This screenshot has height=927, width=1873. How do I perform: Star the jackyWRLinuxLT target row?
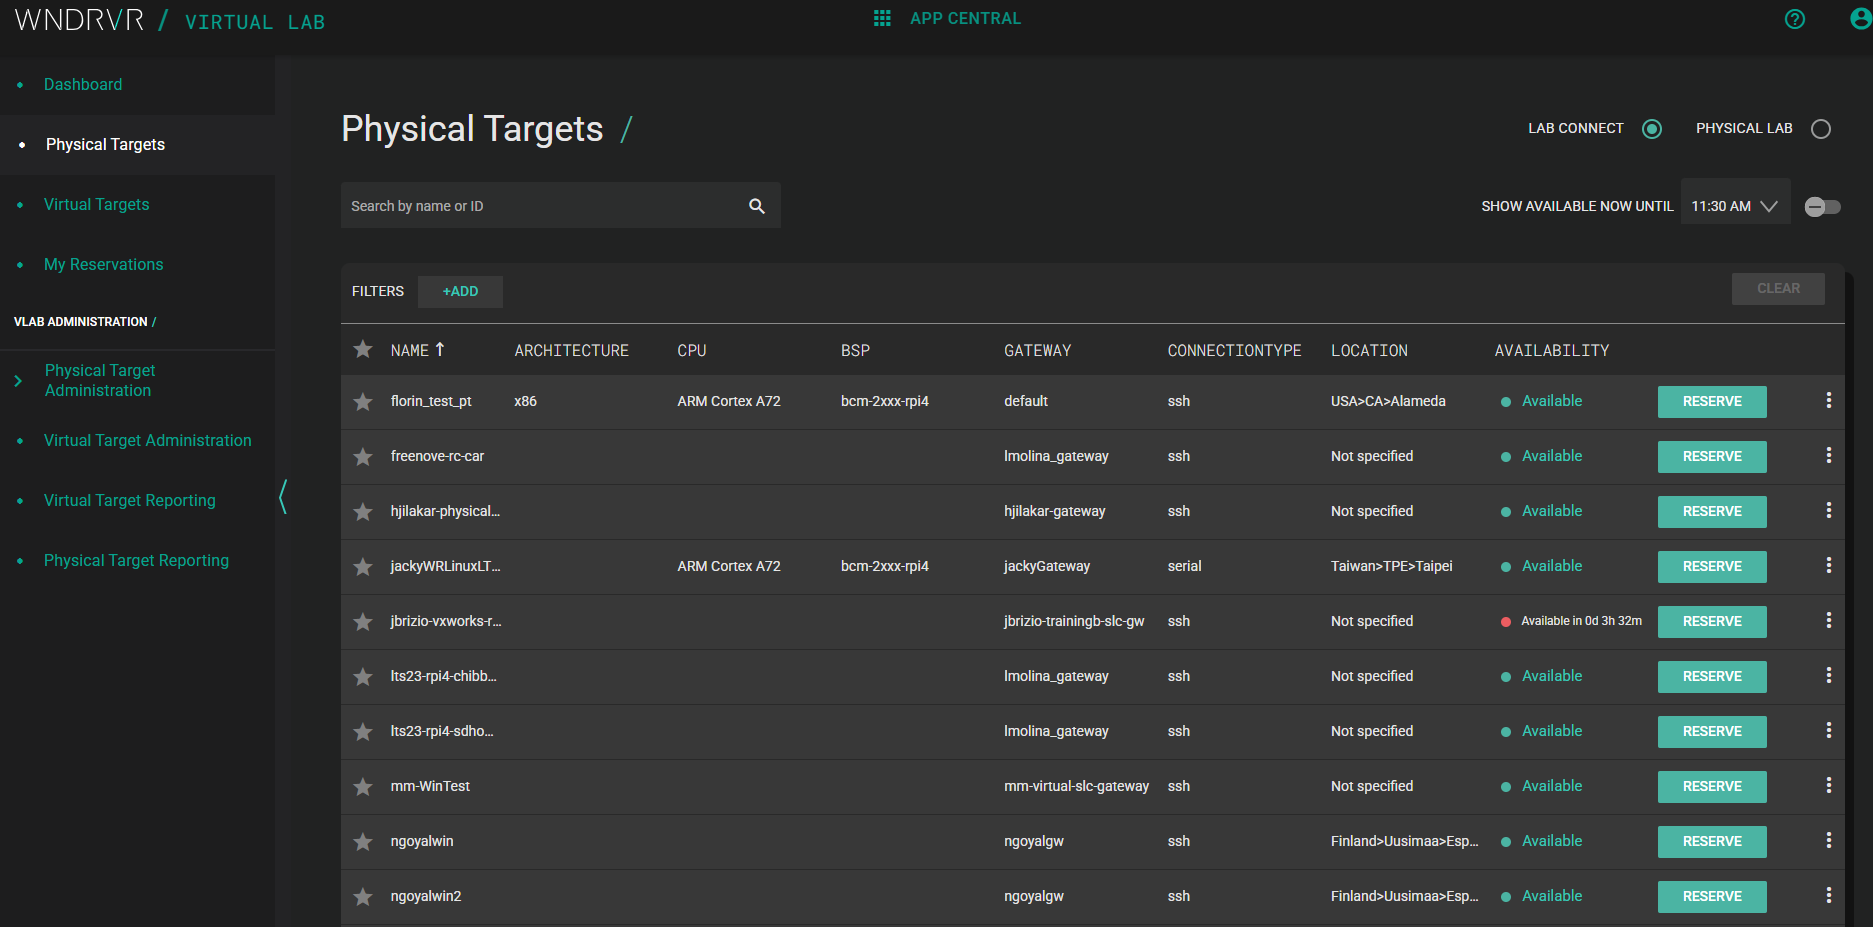click(x=363, y=567)
